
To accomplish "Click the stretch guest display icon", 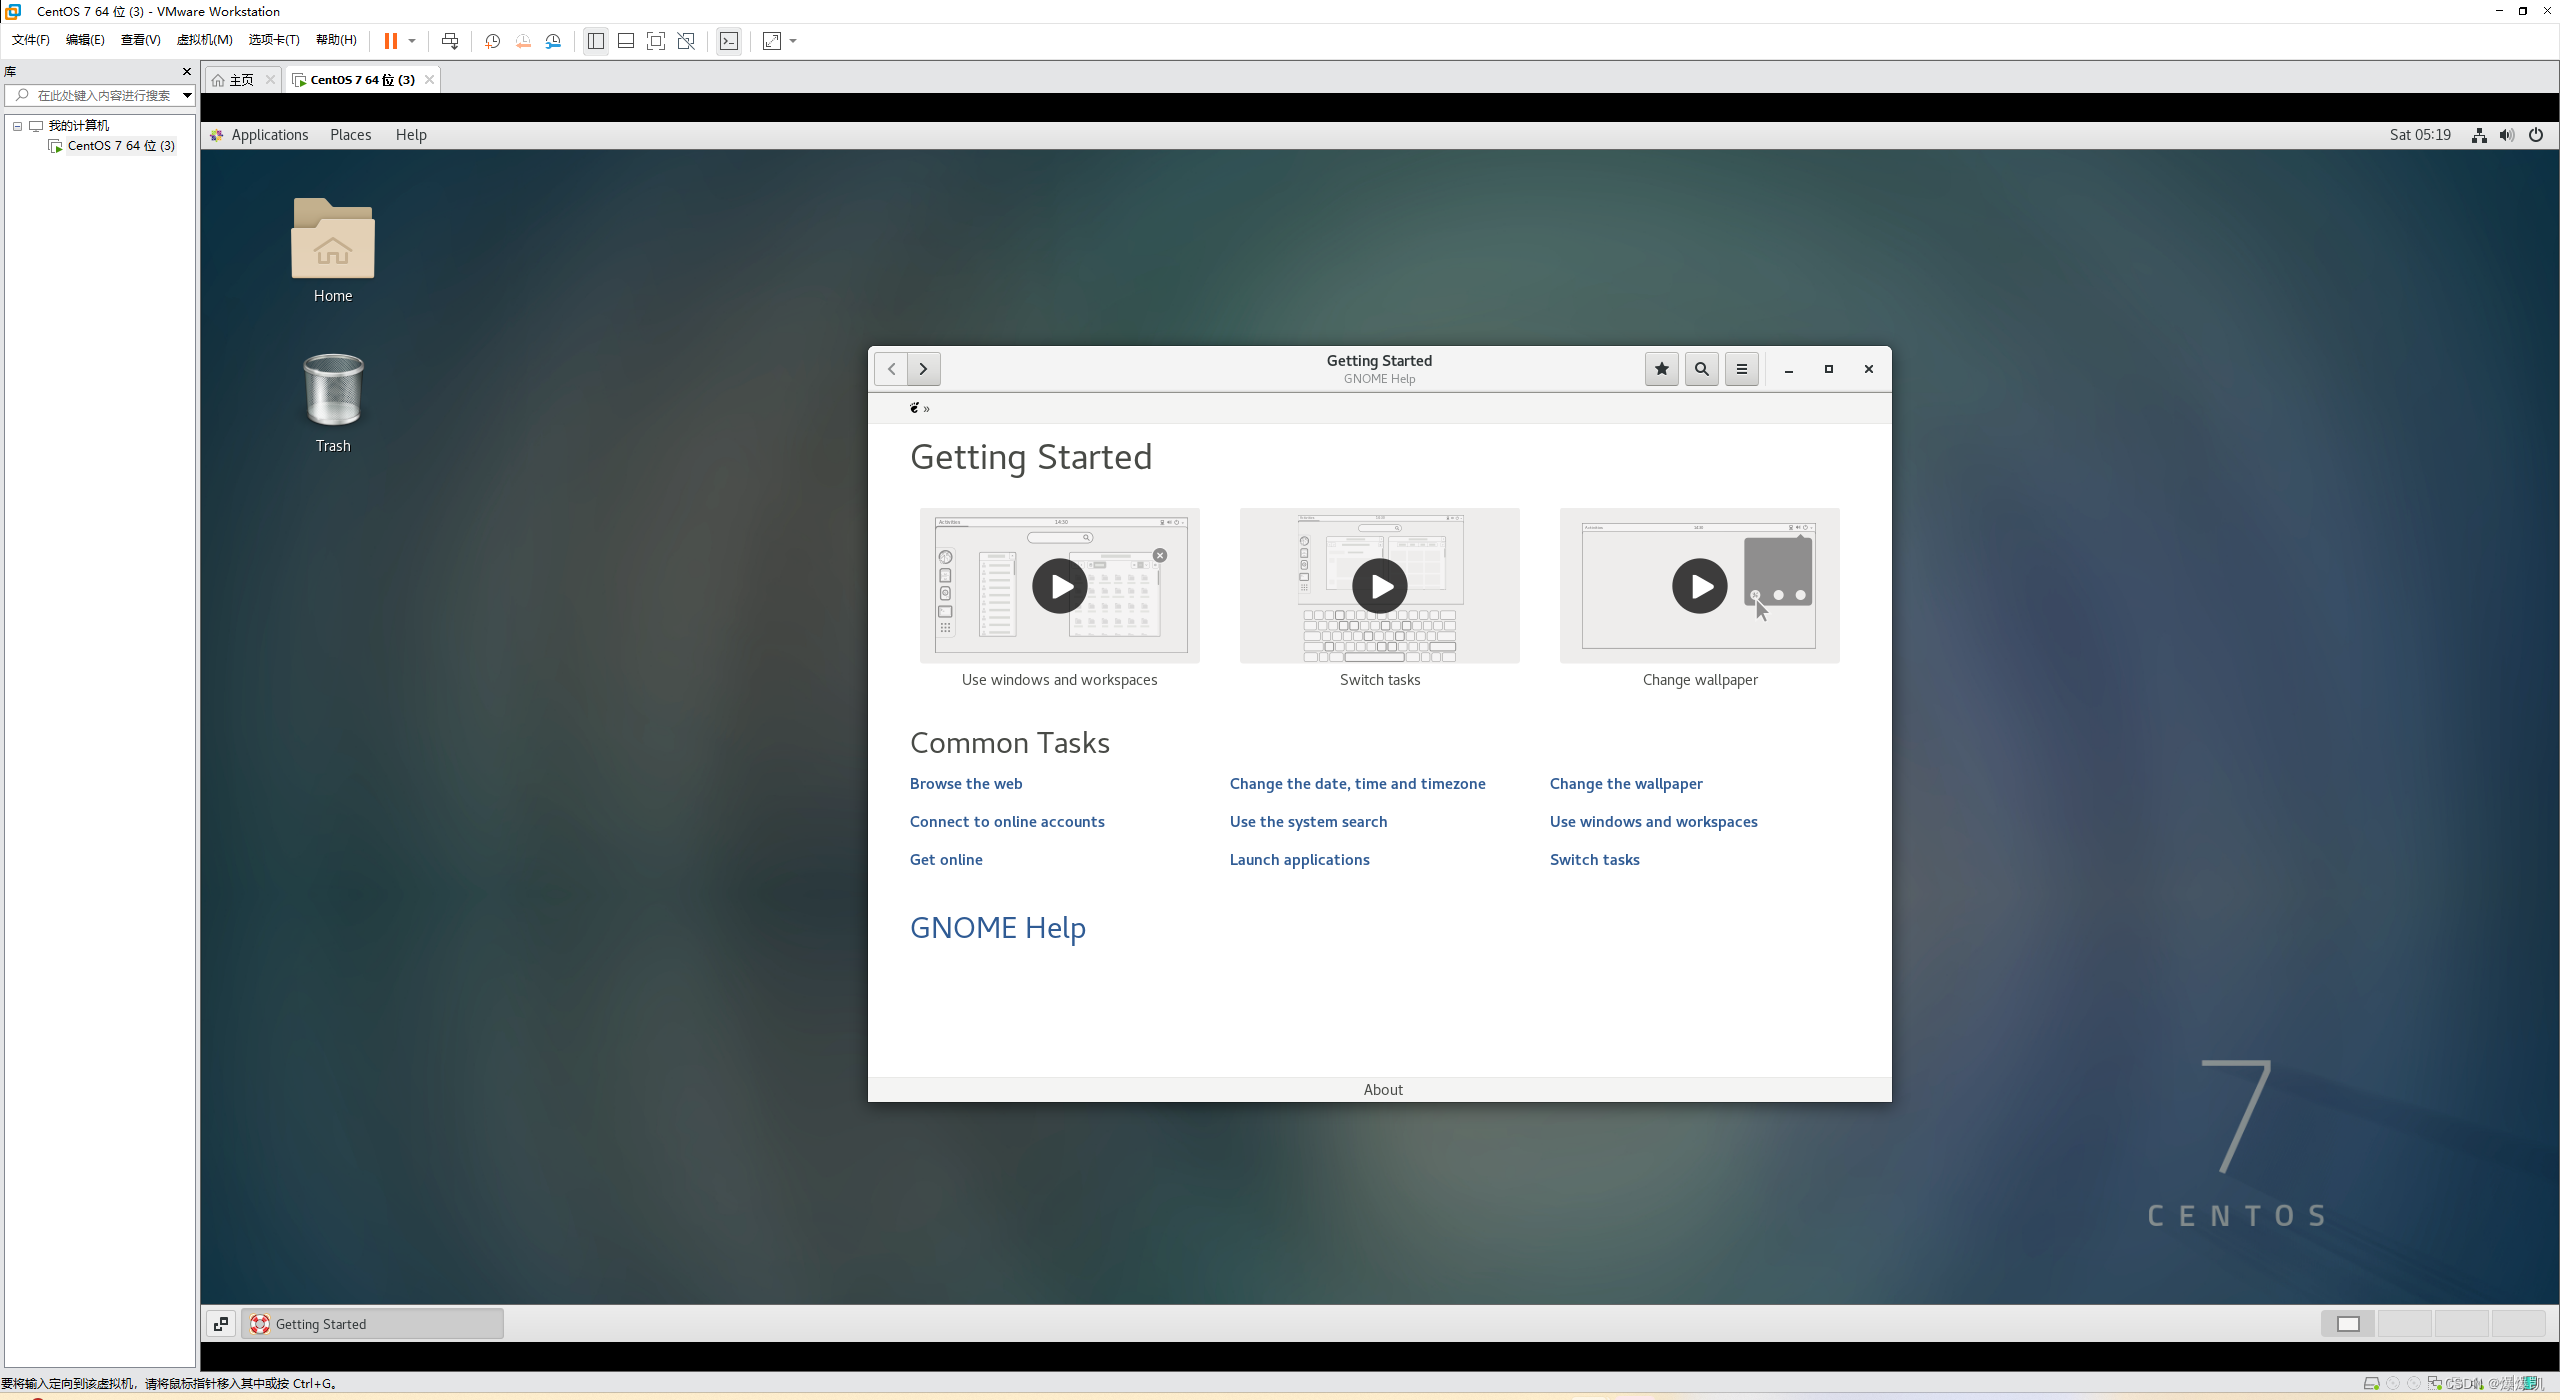I will pyautogui.click(x=772, y=41).
